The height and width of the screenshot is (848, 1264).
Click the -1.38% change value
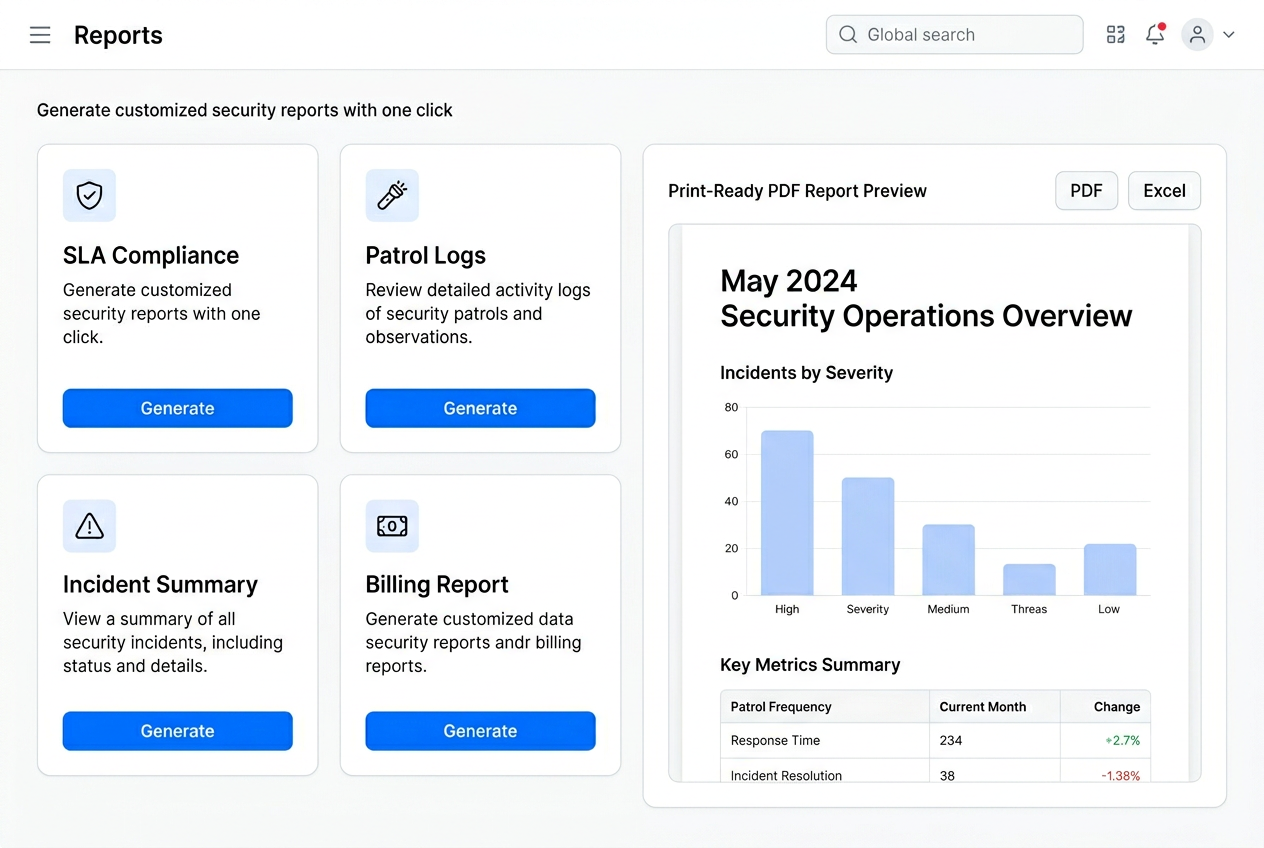(x=1120, y=776)
